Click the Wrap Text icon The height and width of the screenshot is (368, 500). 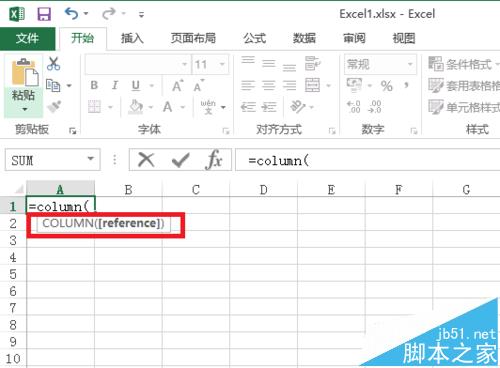pos(312,63)
